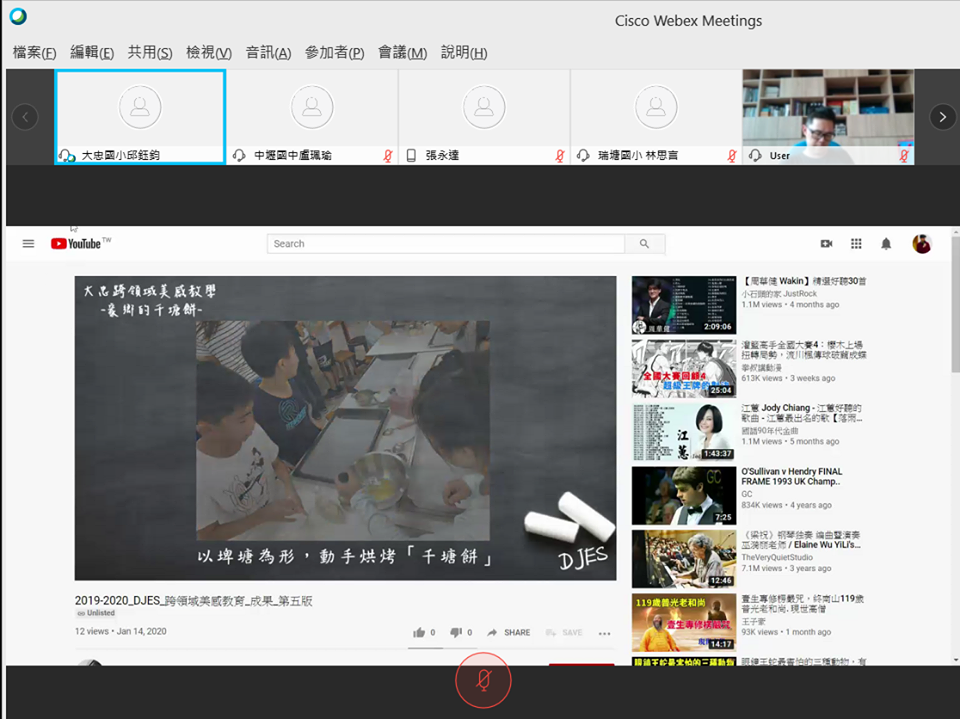960x719 pixels.
Task: Focus the YouTube Search field
Action: 446,244
